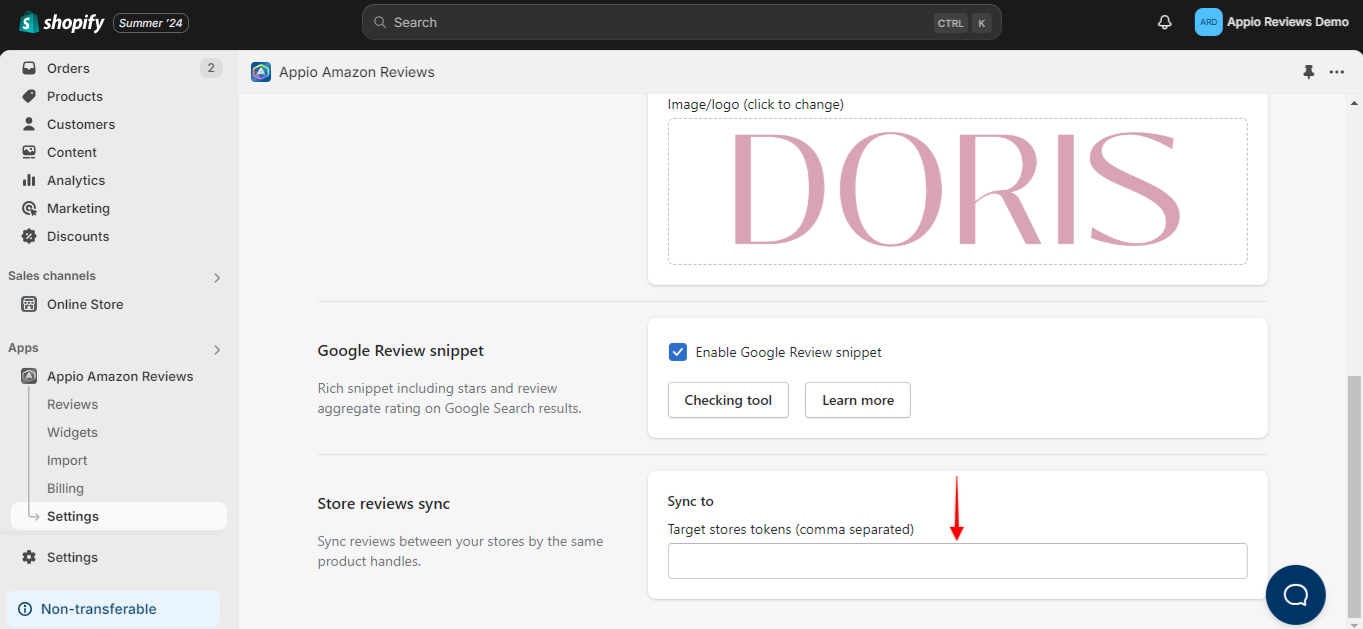Click the Content sidebar icon

tap(29, 152)
